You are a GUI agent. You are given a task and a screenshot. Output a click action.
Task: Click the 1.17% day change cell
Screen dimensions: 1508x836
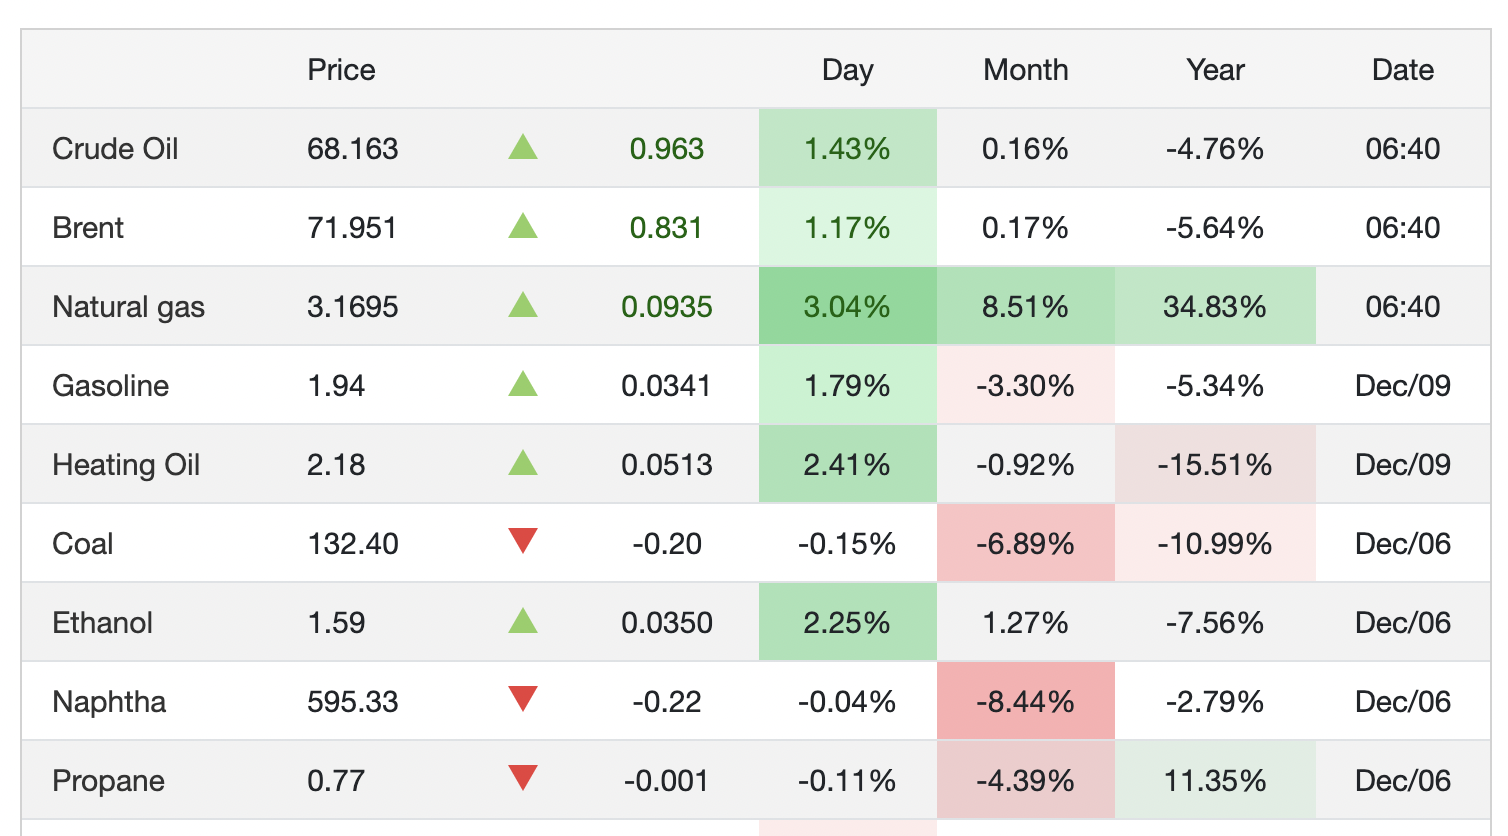click(847, 227)
